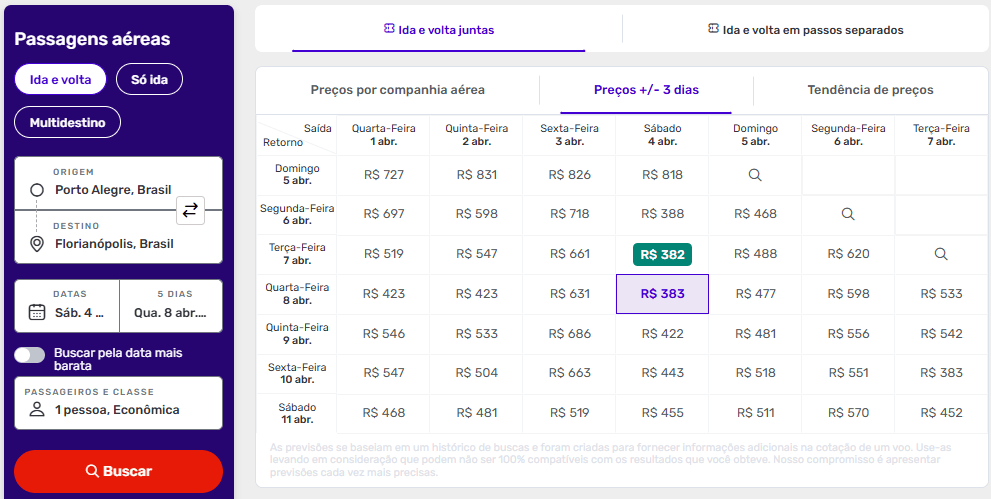This screenshot has width=991, height=499.
Task: Choose the Multidestino trip option
Action: [67, 122]
